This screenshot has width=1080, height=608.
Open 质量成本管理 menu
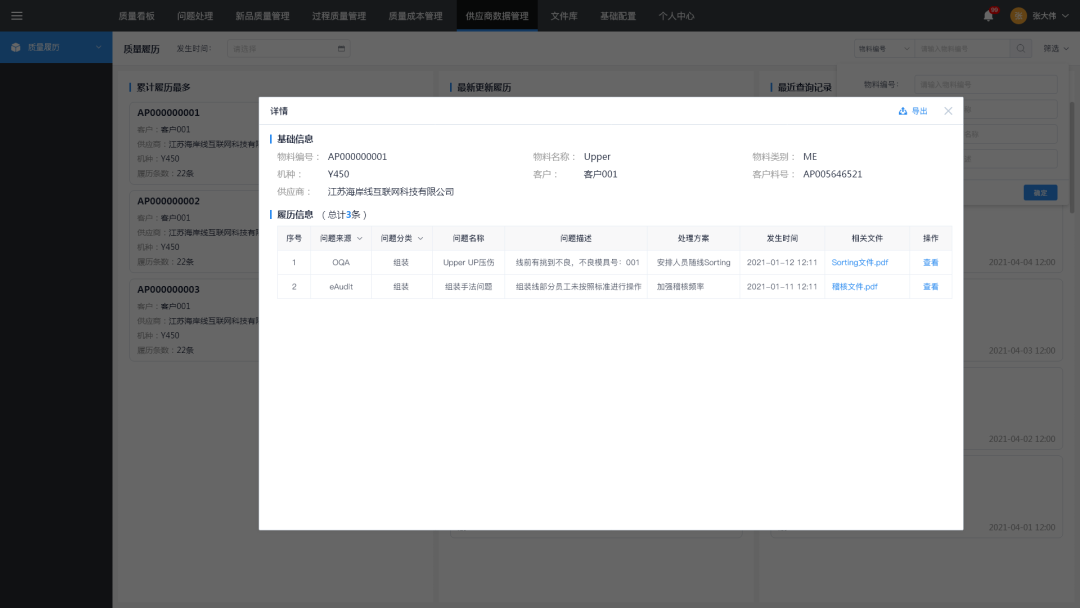point(415,16)
